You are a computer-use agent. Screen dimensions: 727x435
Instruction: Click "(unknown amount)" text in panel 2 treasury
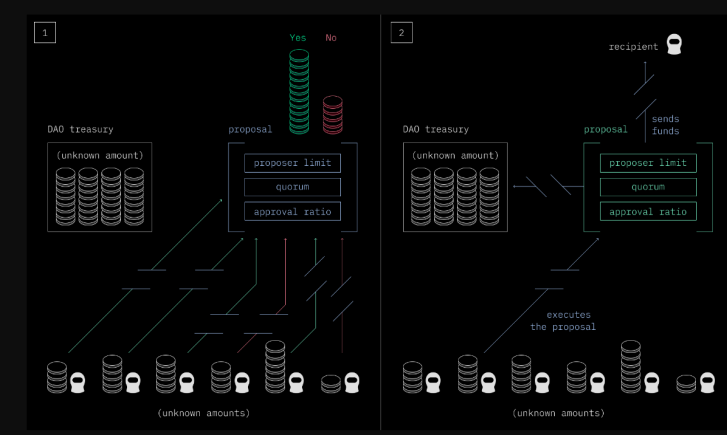[x=455, y=155]
